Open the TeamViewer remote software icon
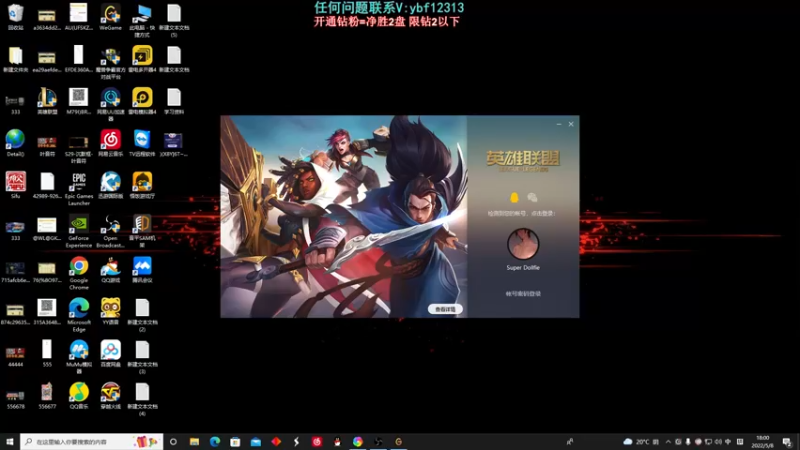Screen dimensions: 800x450 click(x=142, y=143)
